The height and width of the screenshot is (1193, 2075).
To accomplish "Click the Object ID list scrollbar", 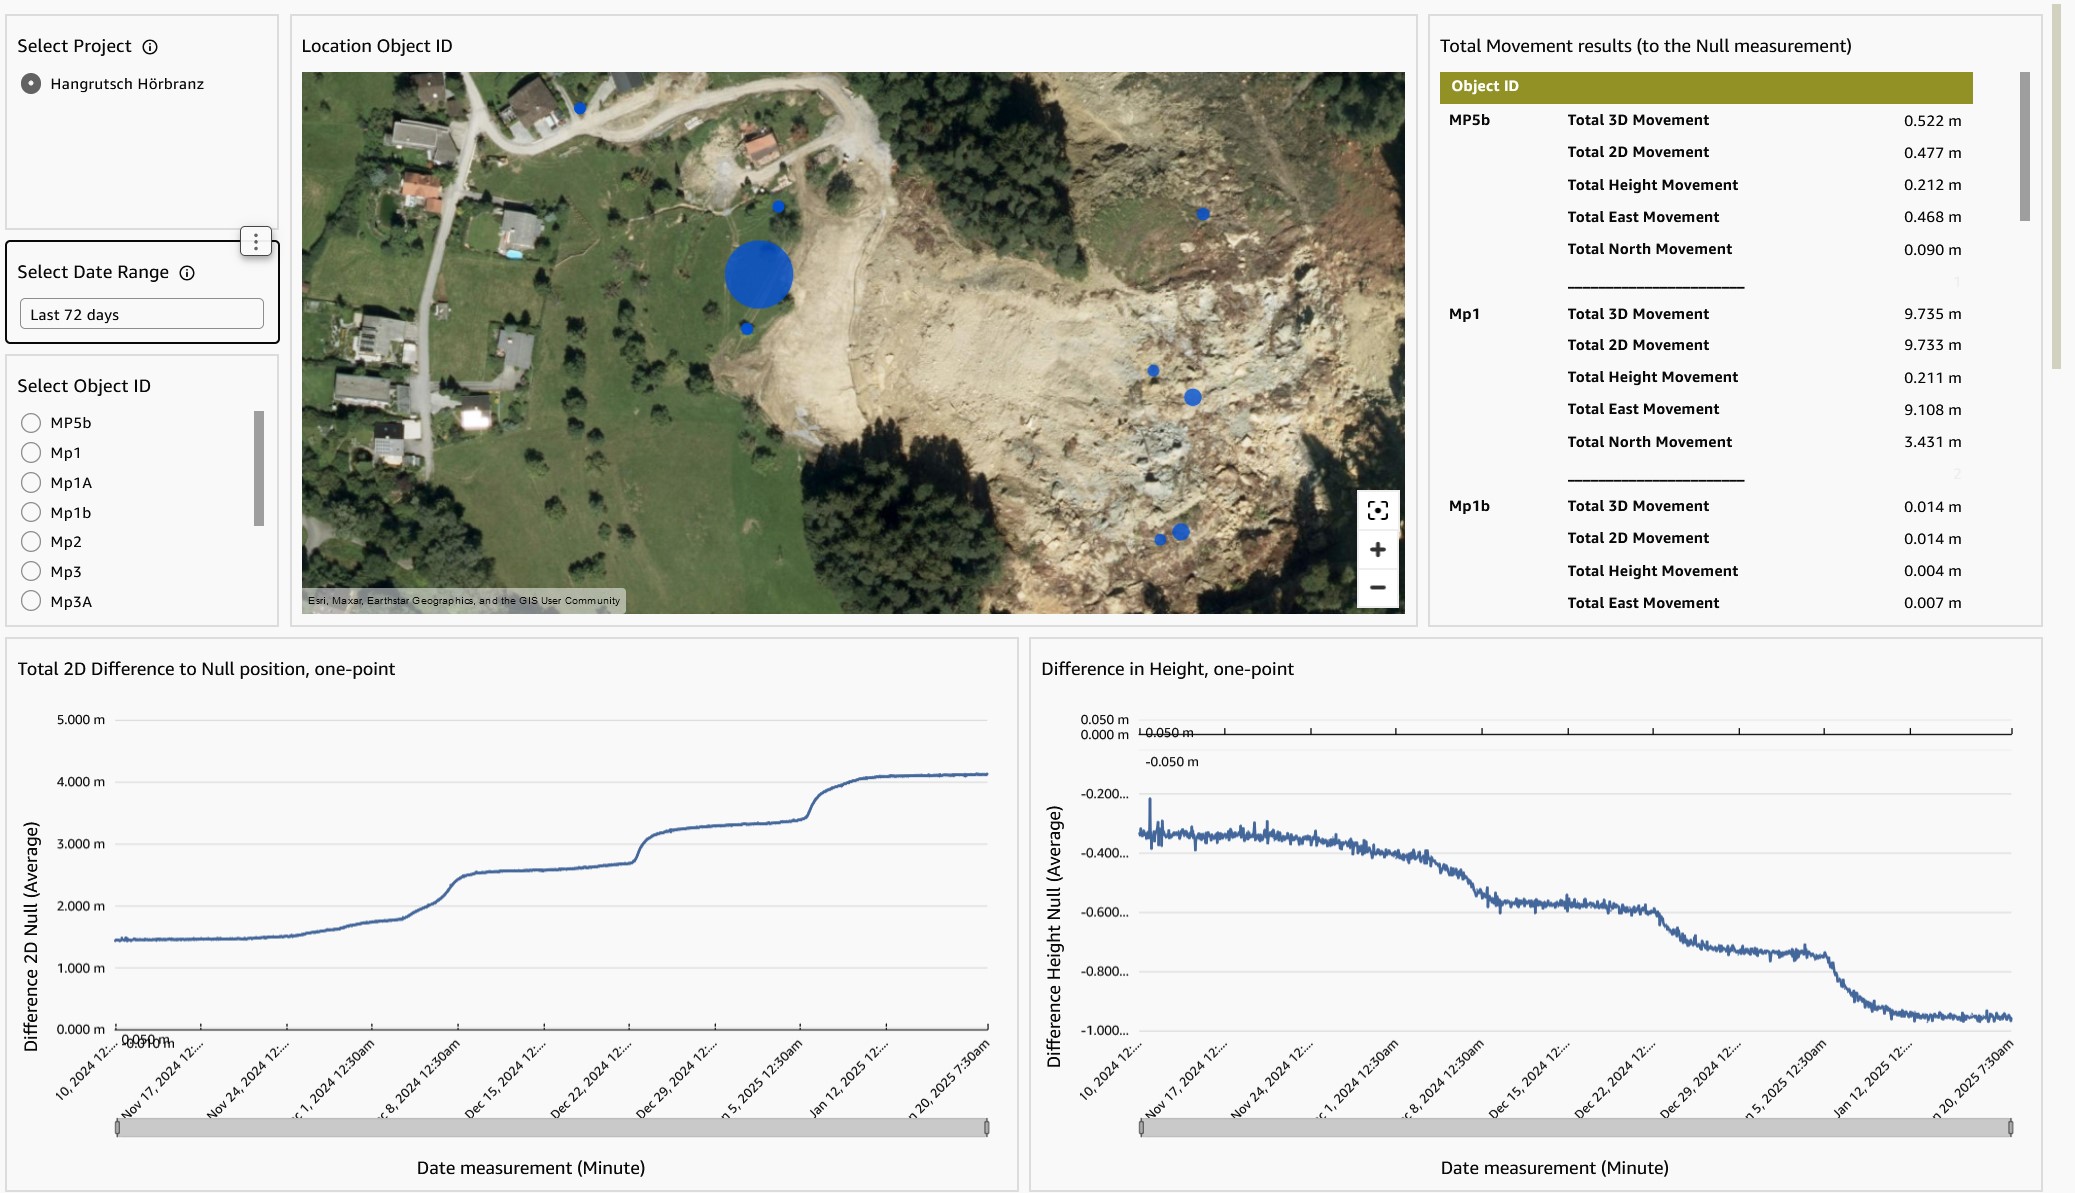I will pyautogui.click(x=259, y=468).
